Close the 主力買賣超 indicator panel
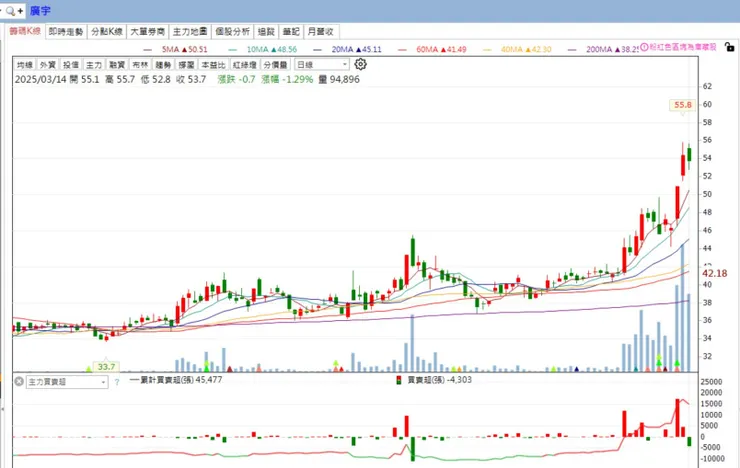 point(19,381)
